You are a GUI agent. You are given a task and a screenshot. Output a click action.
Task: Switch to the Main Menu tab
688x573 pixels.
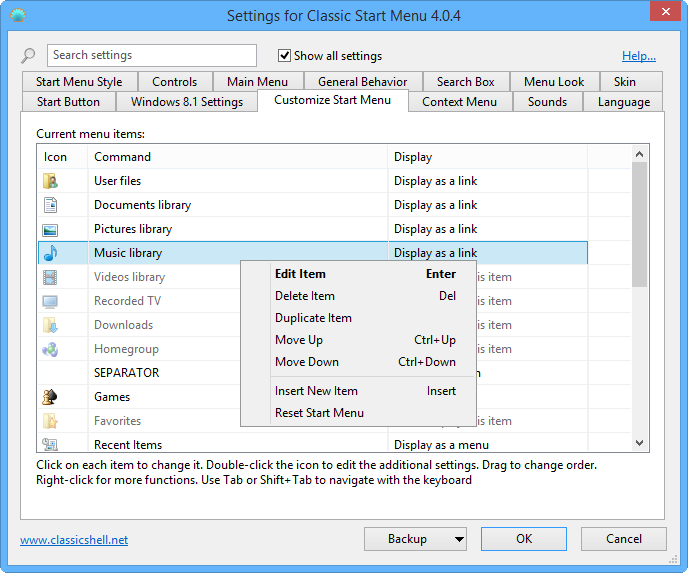[258, 82]
